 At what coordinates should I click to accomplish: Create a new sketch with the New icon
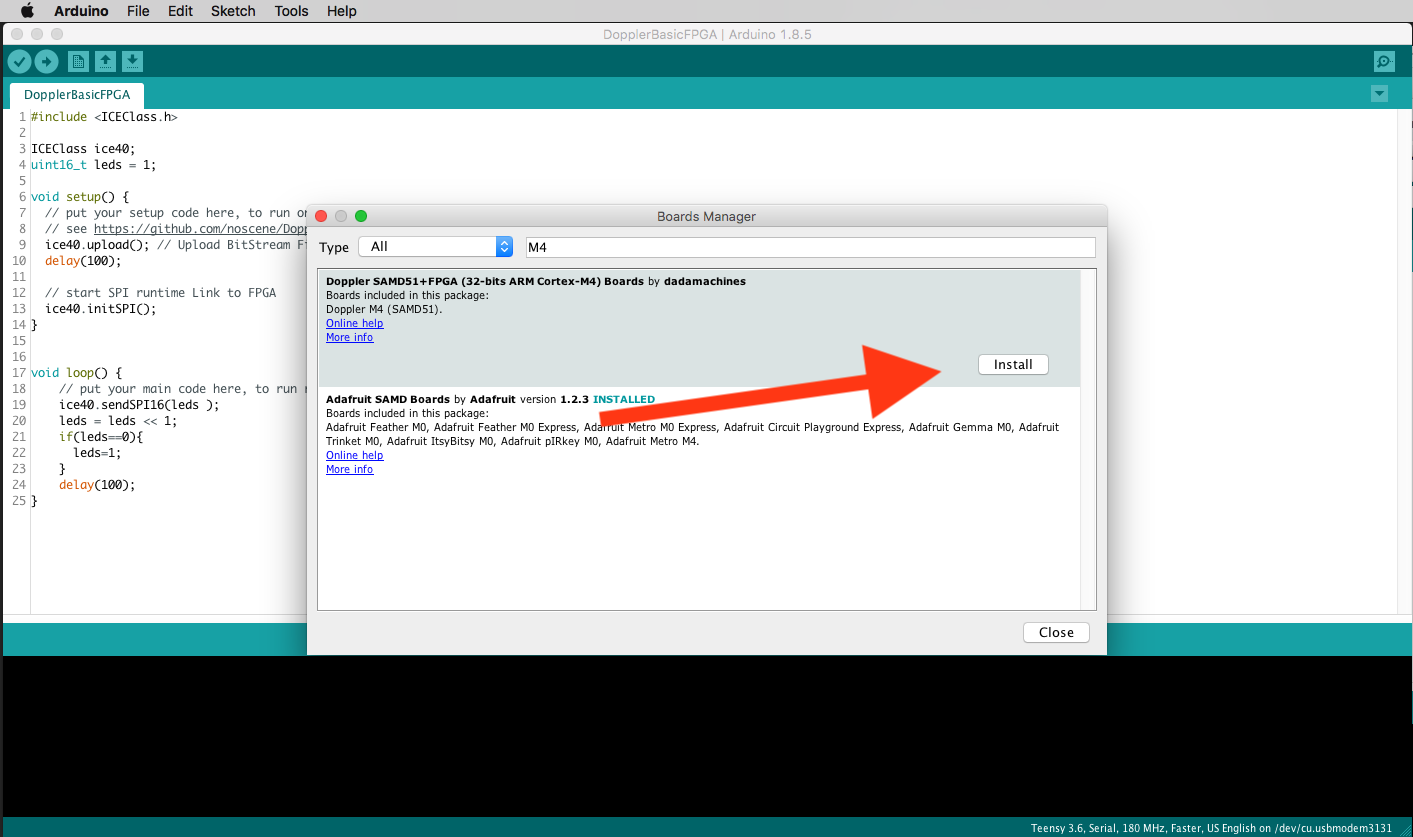[x=78, y=62]
